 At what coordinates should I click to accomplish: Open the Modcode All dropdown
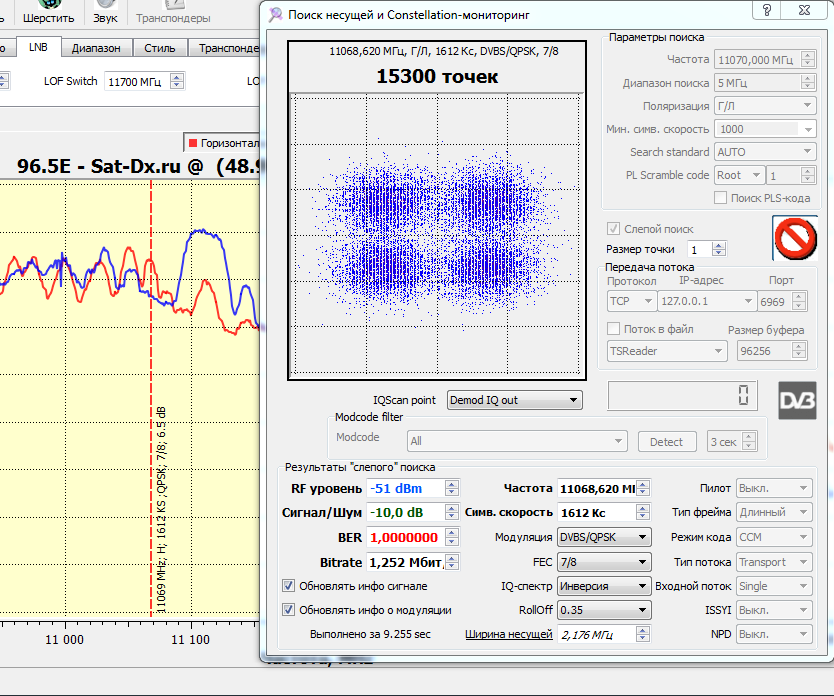pos(517,441)
